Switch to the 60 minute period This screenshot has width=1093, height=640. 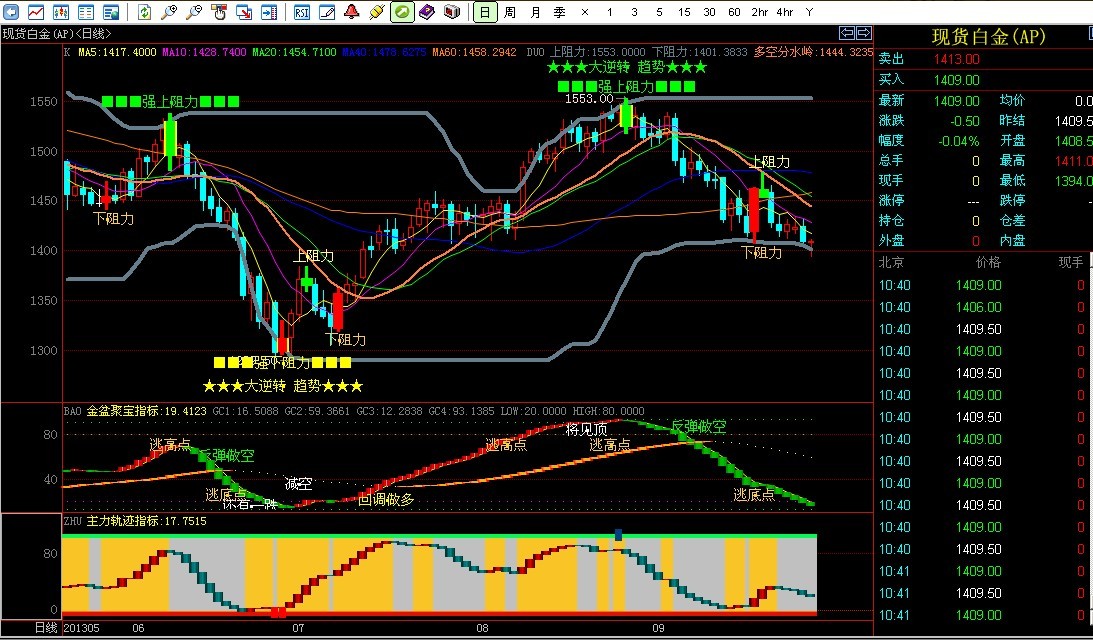[x=735, y=12]
